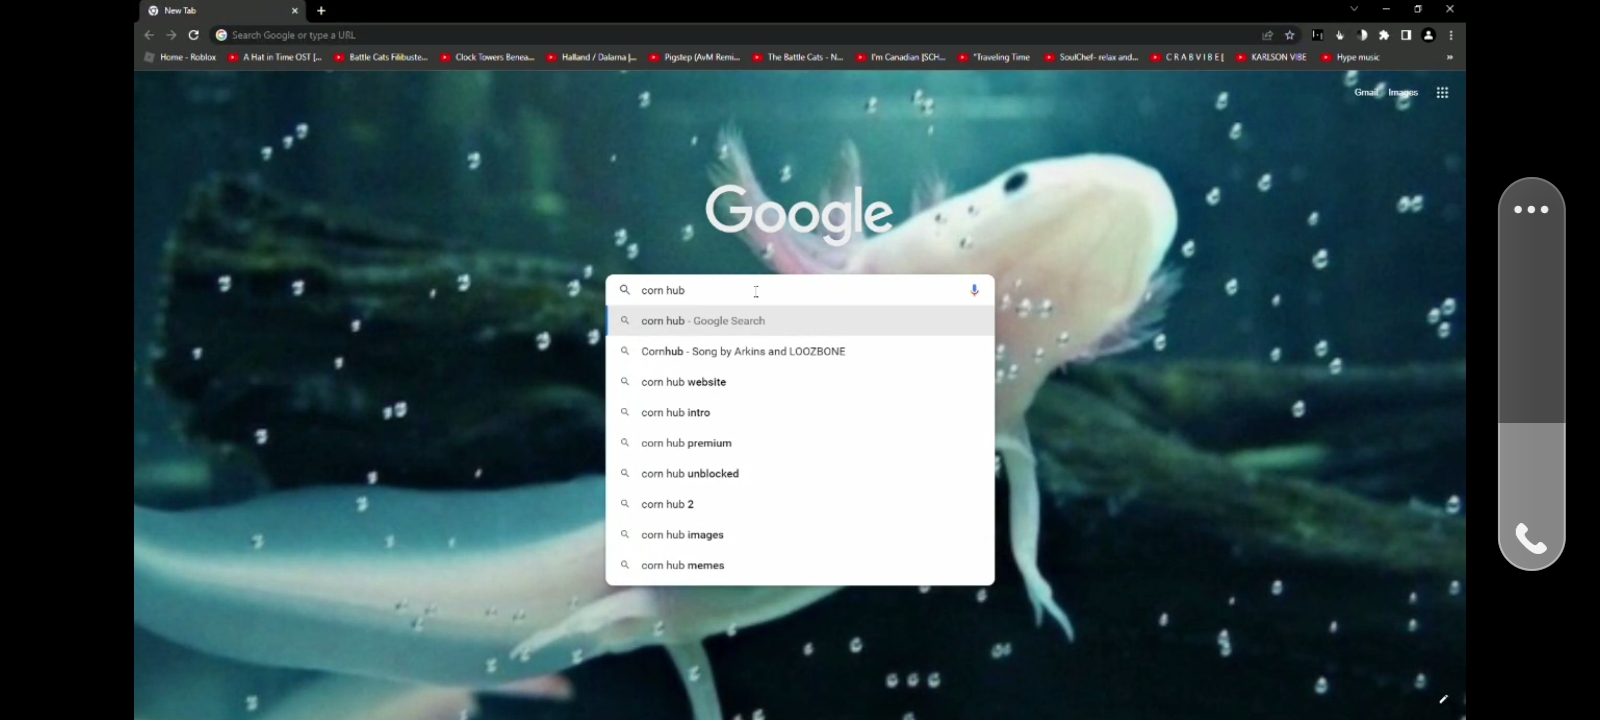This screenshot has height=720, width=1600.
Task: Click the share page icon
Action: click(1267, 35)
